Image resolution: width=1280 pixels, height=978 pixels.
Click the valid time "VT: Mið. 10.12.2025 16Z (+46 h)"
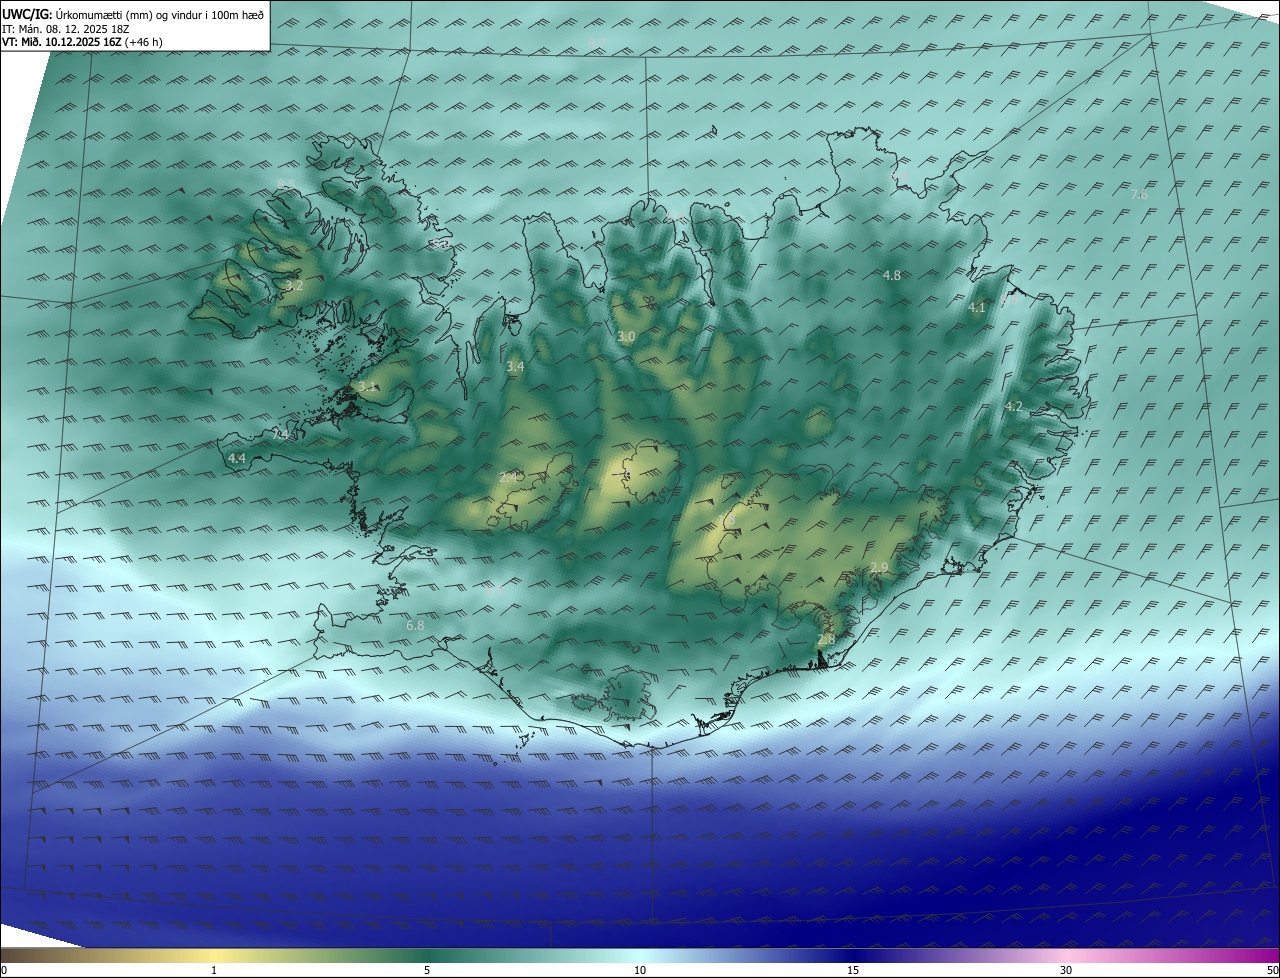[82, 42]
